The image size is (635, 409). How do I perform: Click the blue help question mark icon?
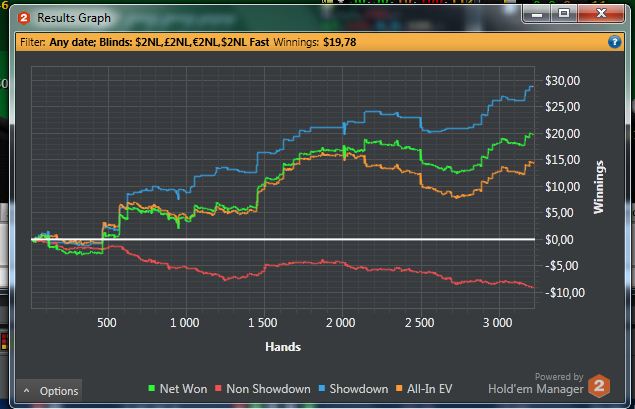click(614, 42)
